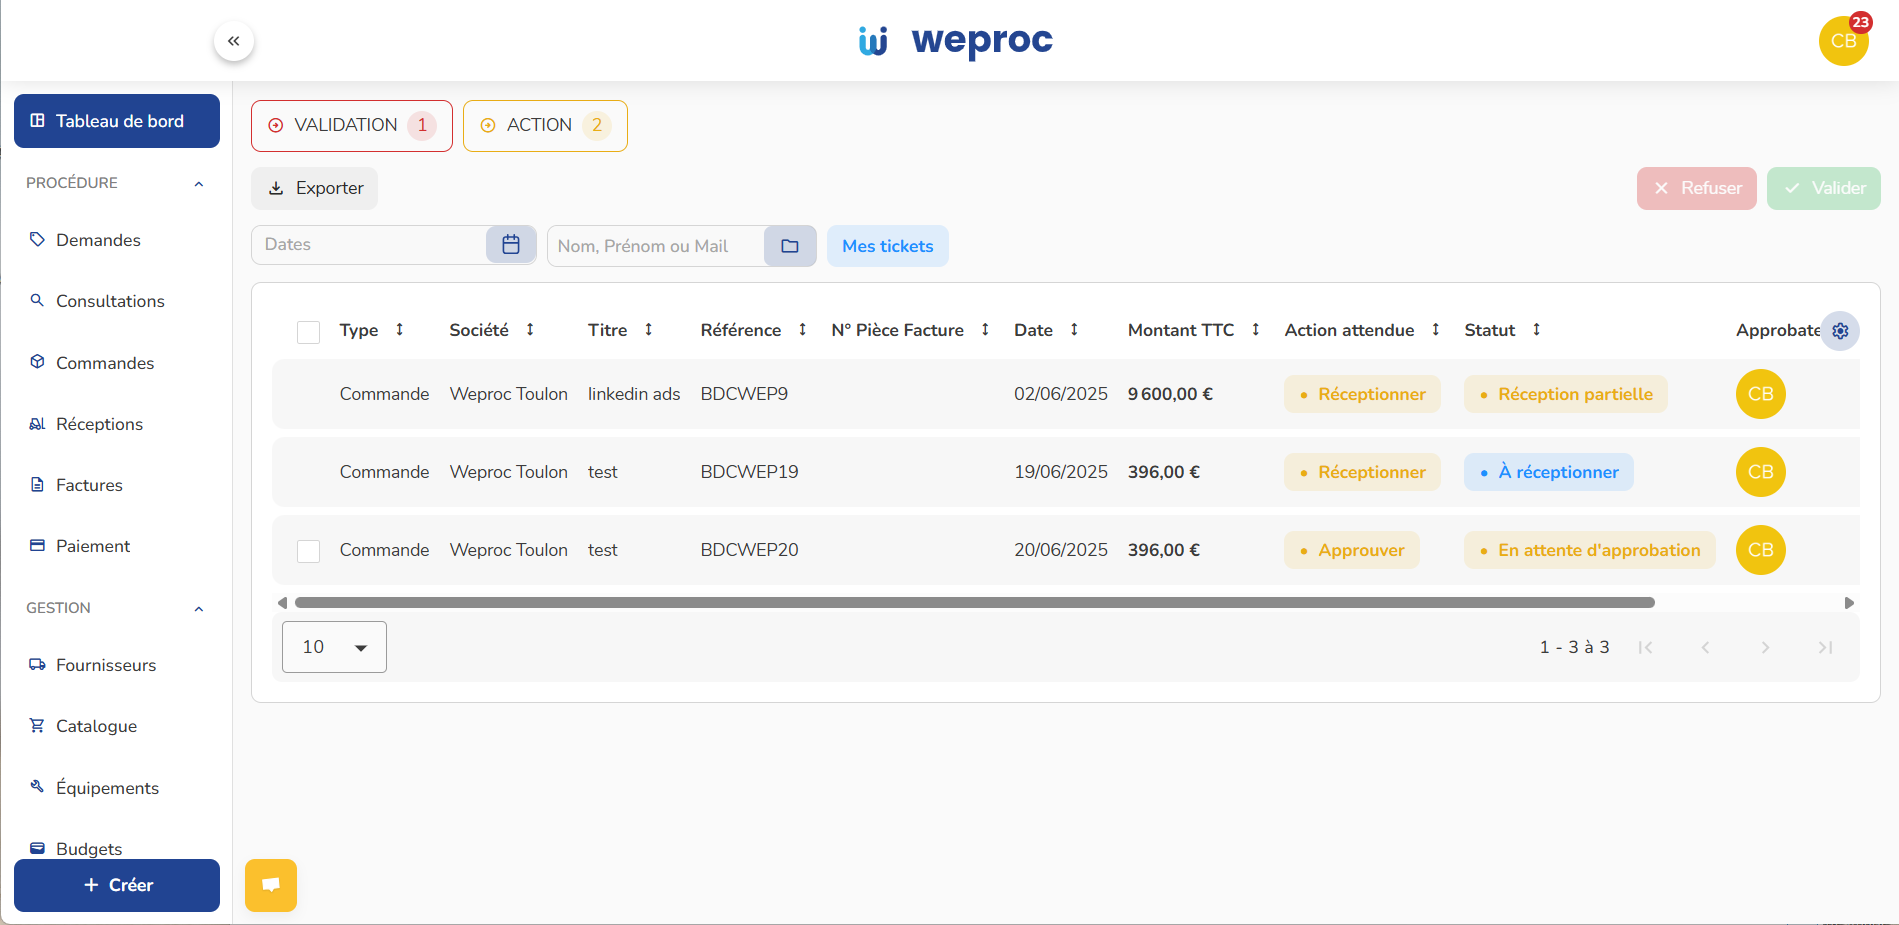The image size is (1899, 925).
Task: Open the calendar date picker icon
Action: [511, 245]
